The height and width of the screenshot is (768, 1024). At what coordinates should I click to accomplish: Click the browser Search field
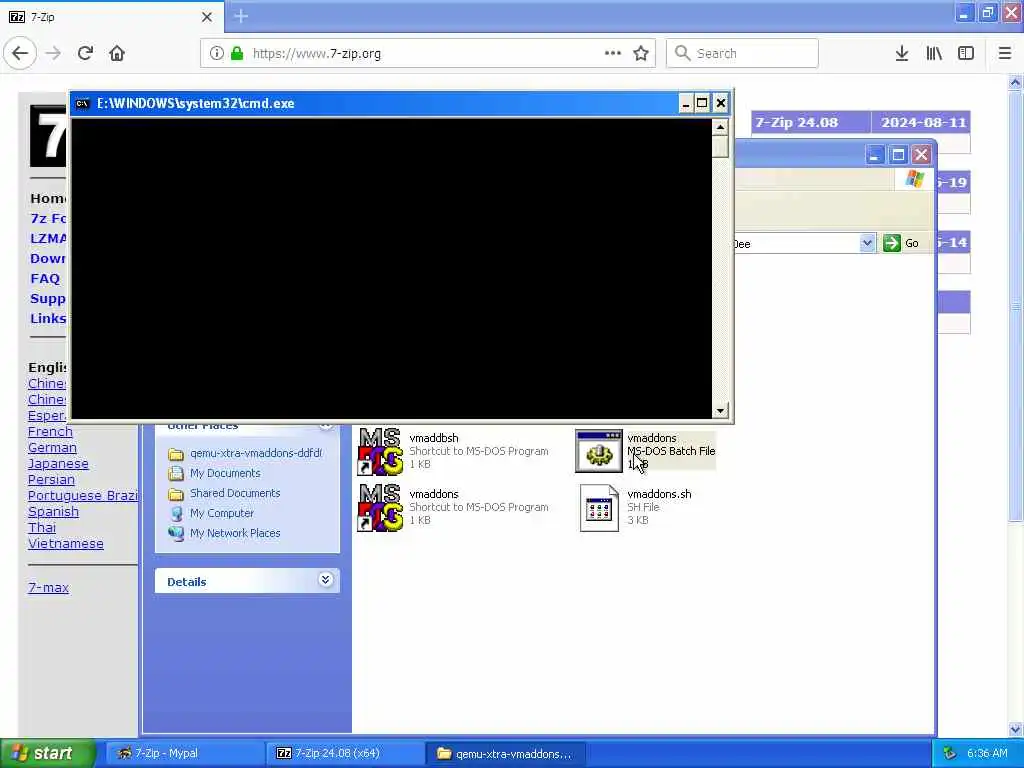point(742,54)
